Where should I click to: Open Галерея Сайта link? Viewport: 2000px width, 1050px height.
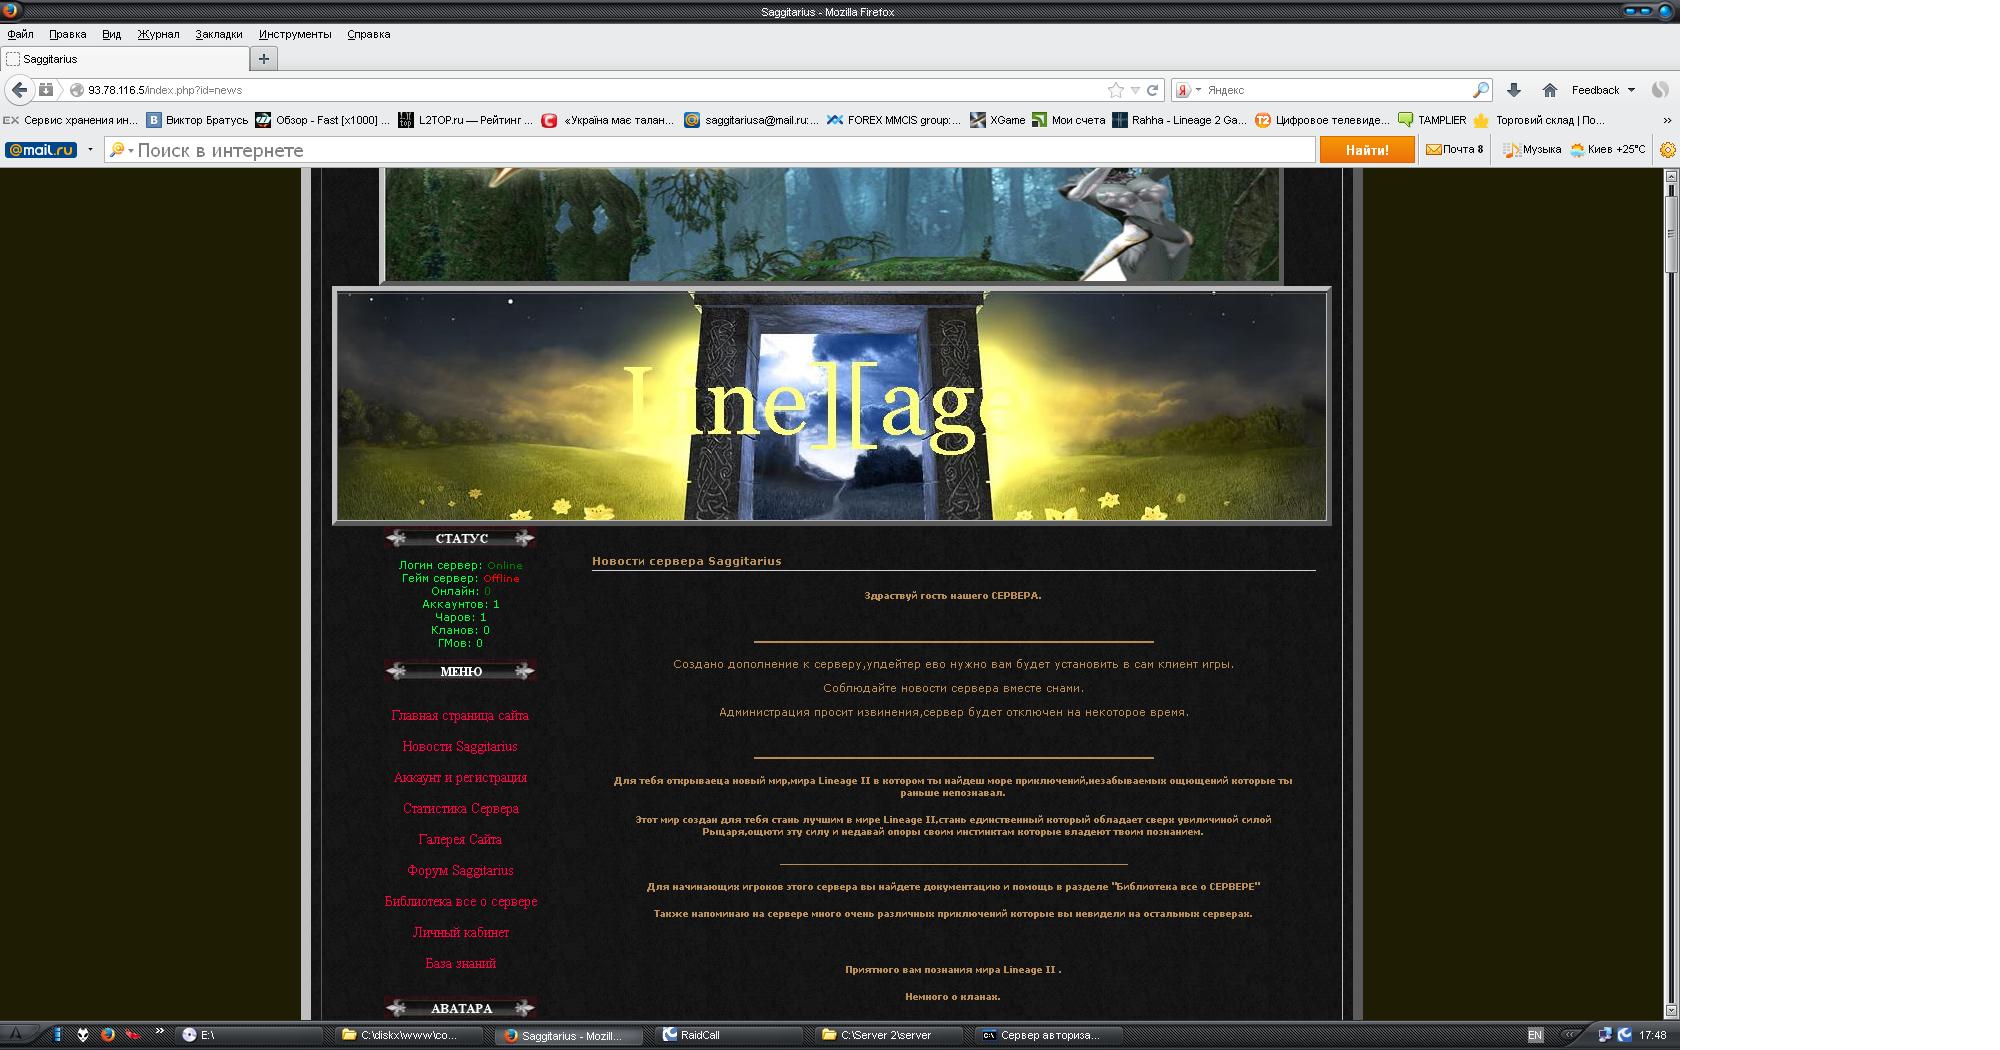[460, 840]
